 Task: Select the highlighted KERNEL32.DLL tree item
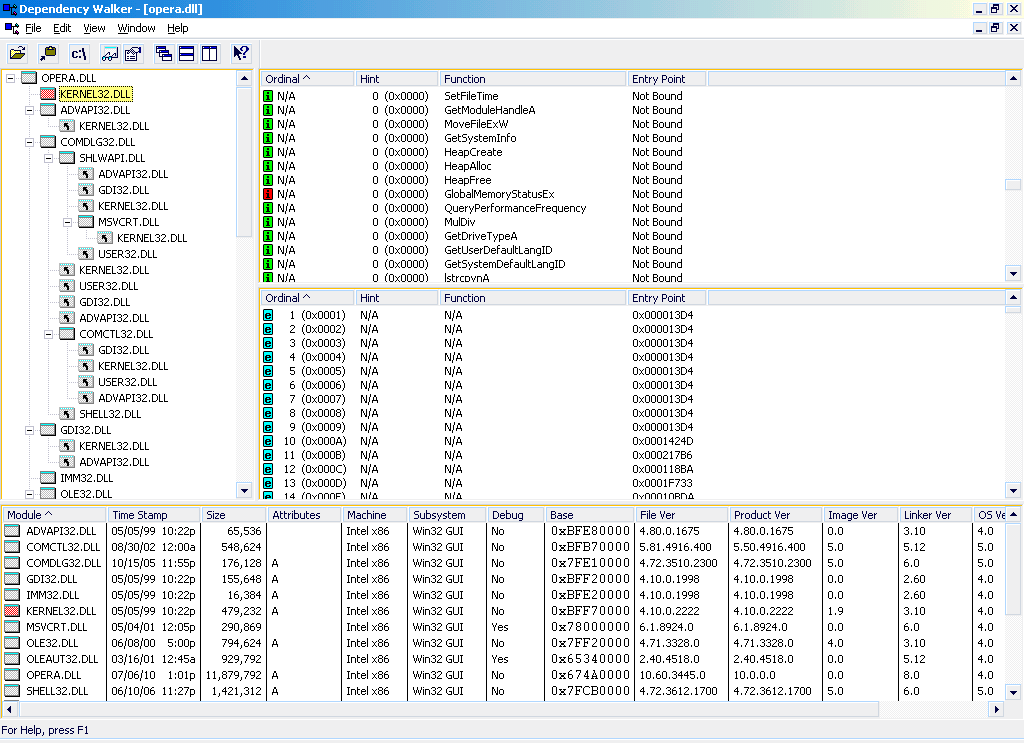(x=95, y=94)
